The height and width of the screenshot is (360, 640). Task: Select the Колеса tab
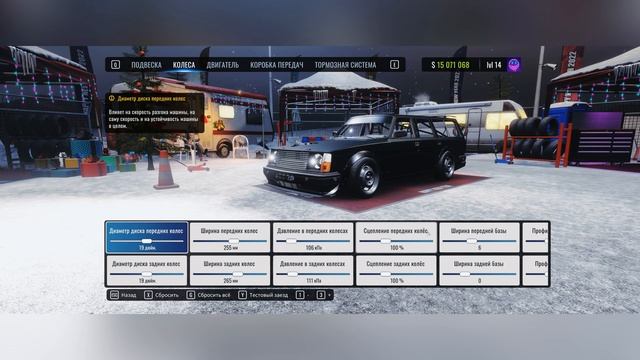point(184,65)
